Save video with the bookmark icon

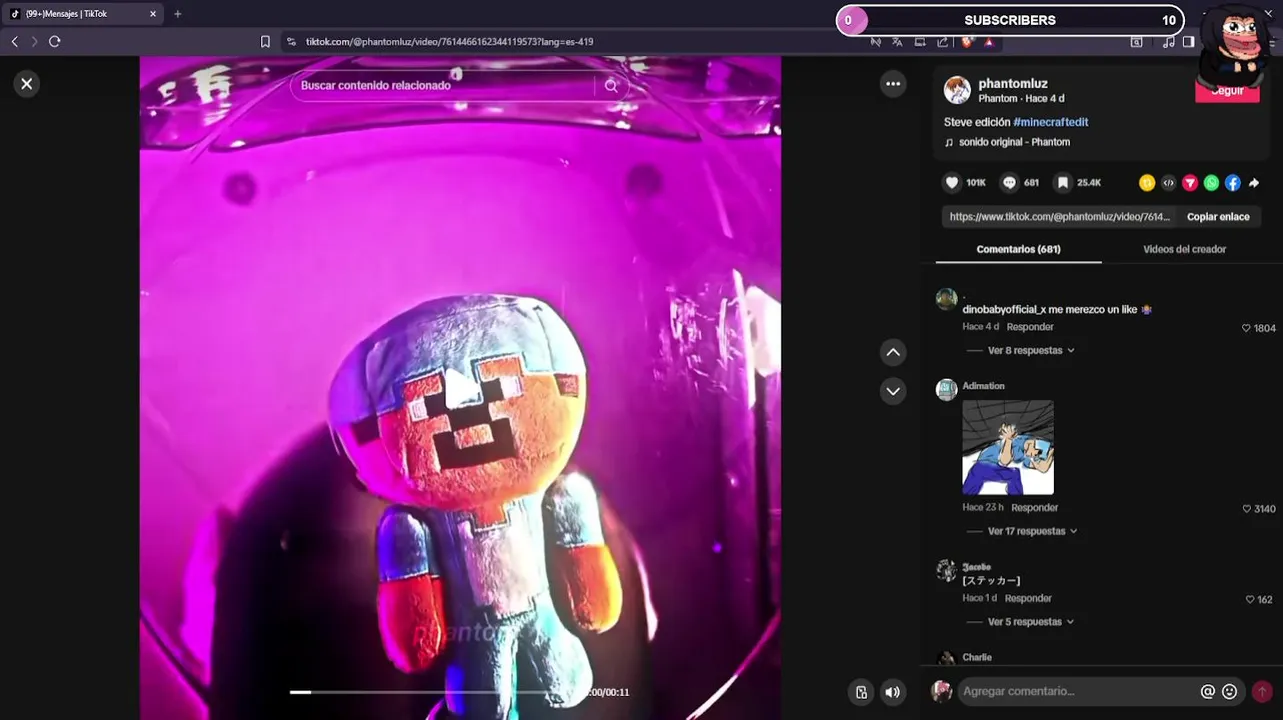(1063, 183)
